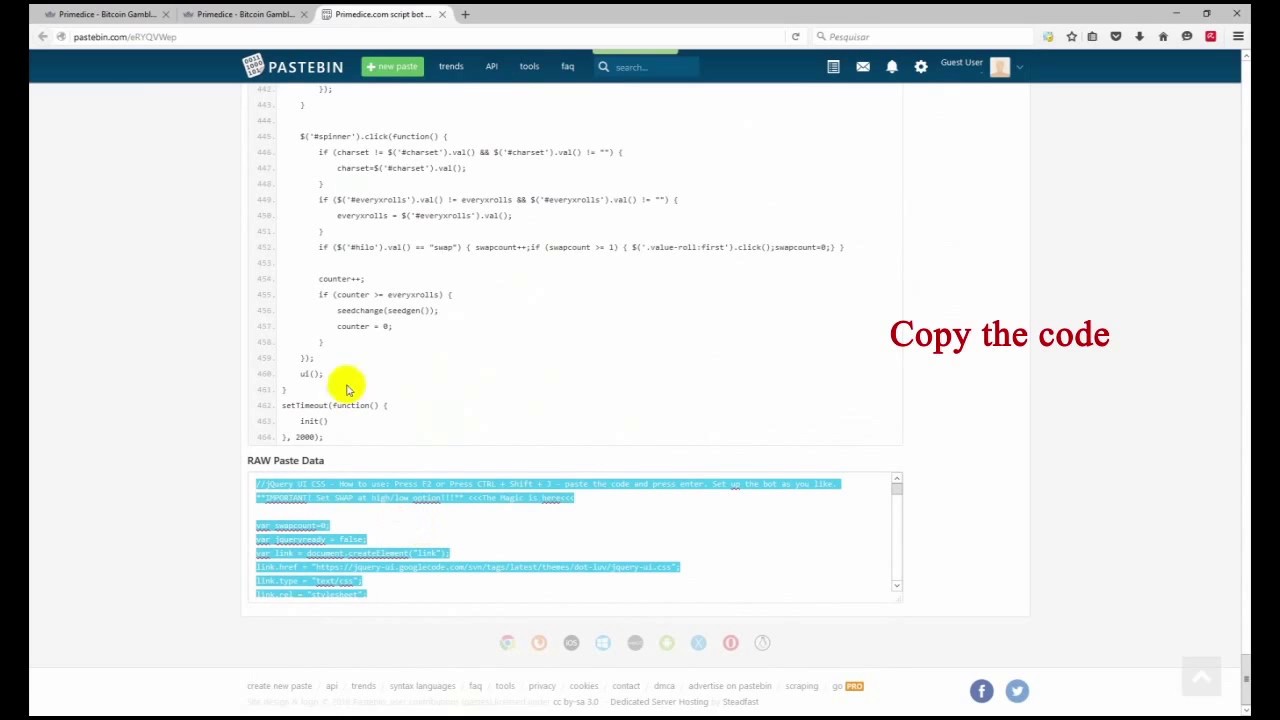1280x720 pixels.
Task: Click the Pesquisar browser search box
Action: [925, 37]
